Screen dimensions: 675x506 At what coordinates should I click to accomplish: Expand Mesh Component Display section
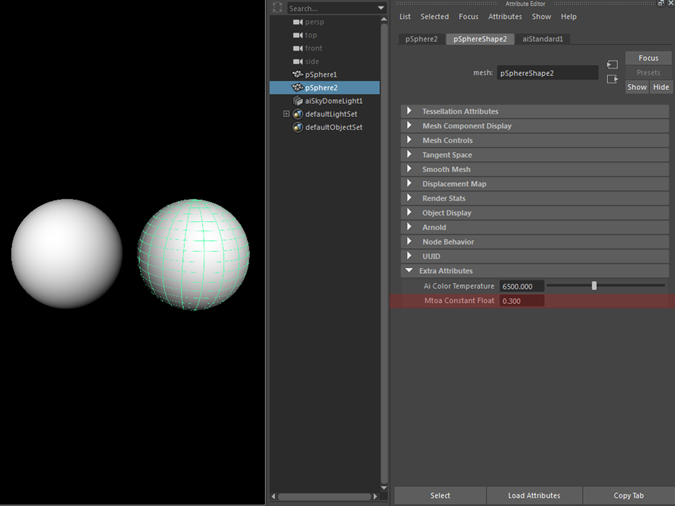pyautogui.click(x=535, y=126)
